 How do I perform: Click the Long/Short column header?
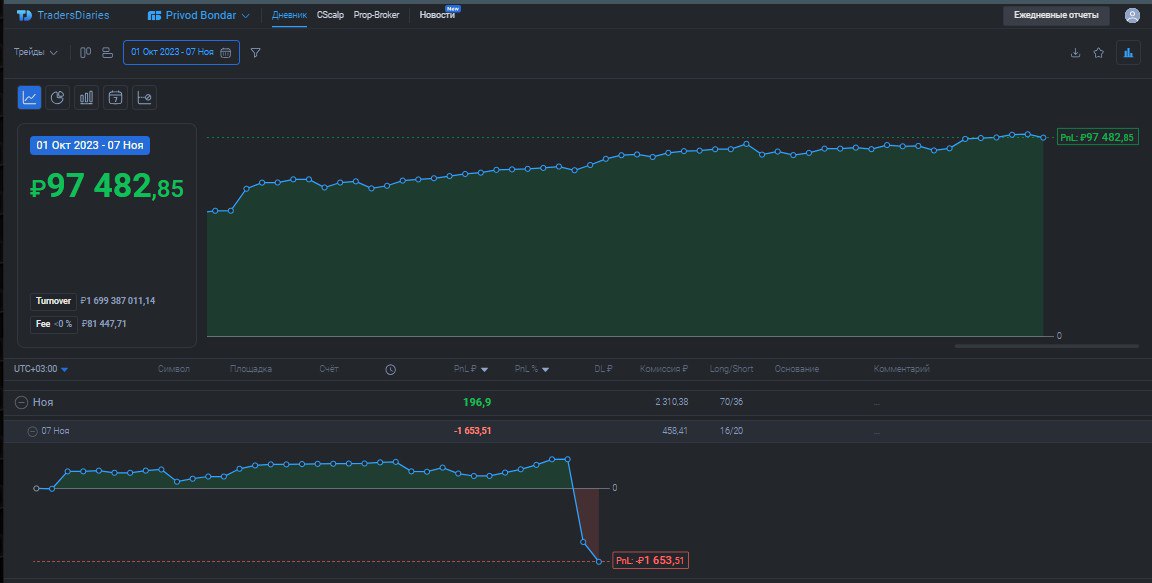pyautogui.click(x=731, y=369)
